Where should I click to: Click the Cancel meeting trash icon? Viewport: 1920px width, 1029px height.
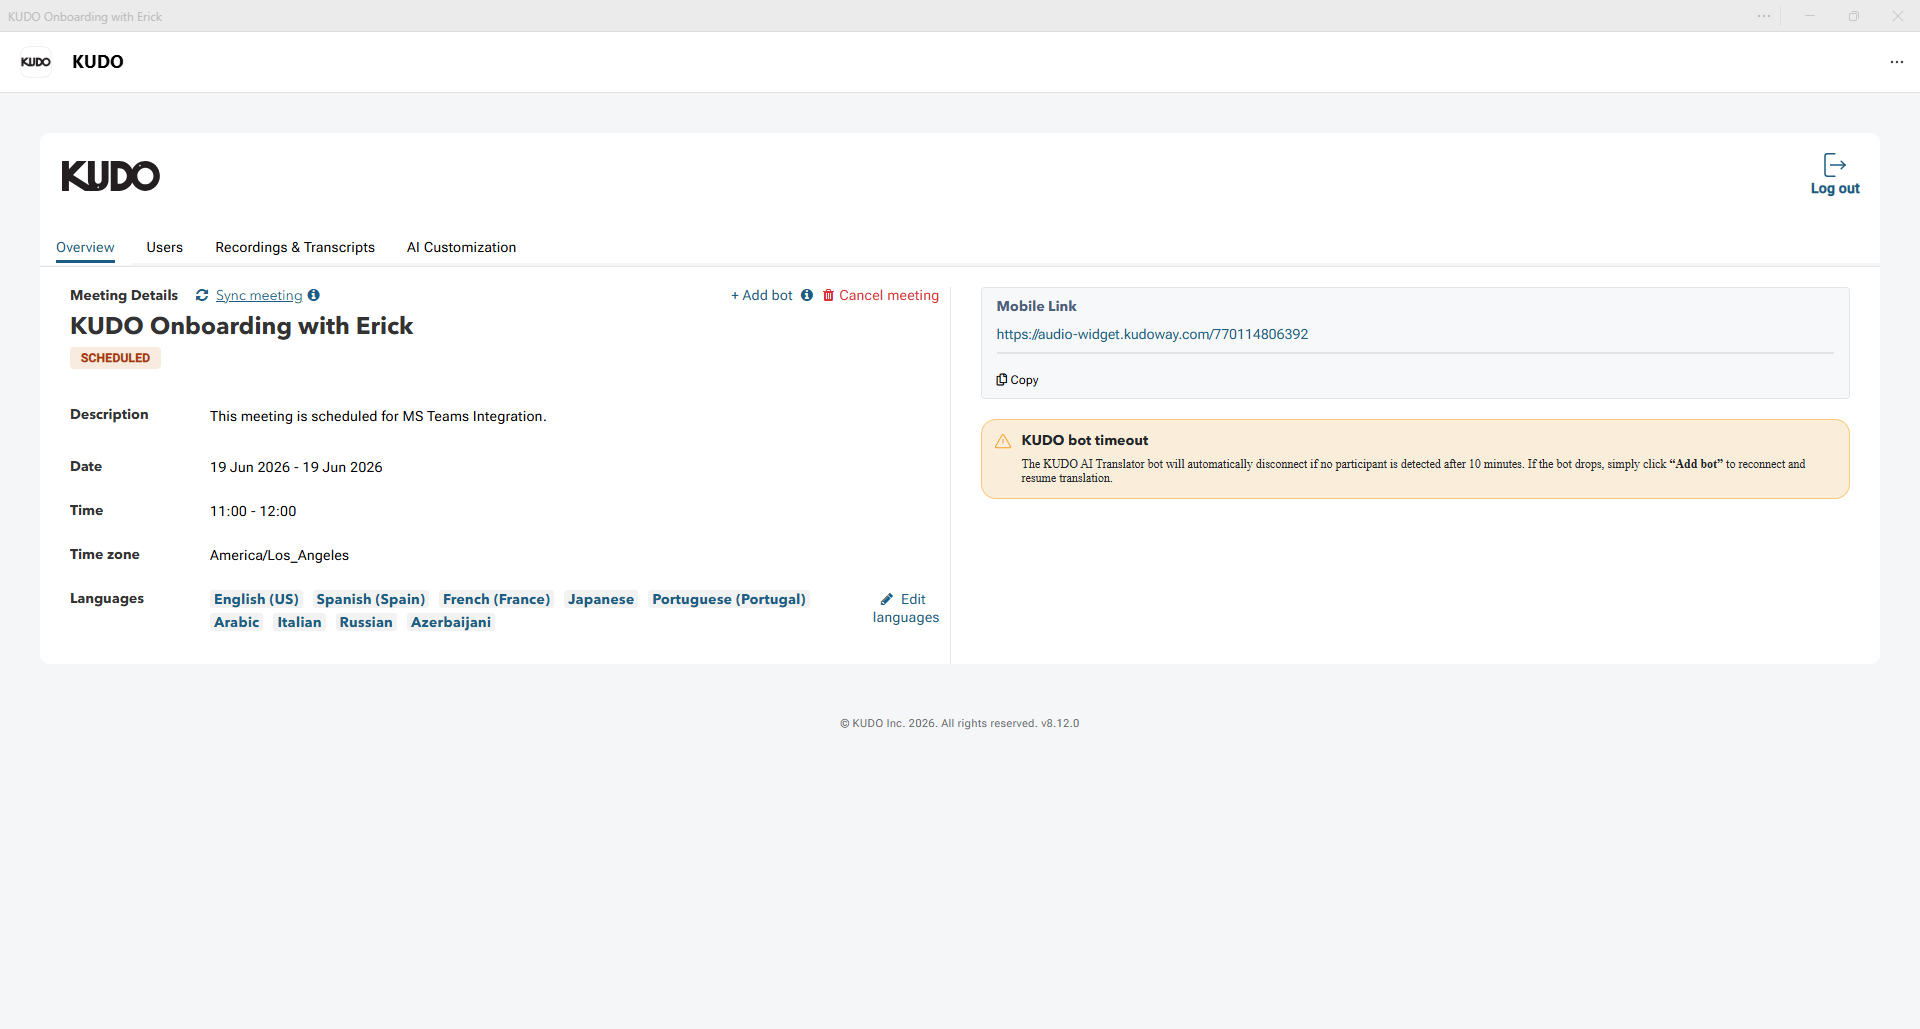(828, 295)
